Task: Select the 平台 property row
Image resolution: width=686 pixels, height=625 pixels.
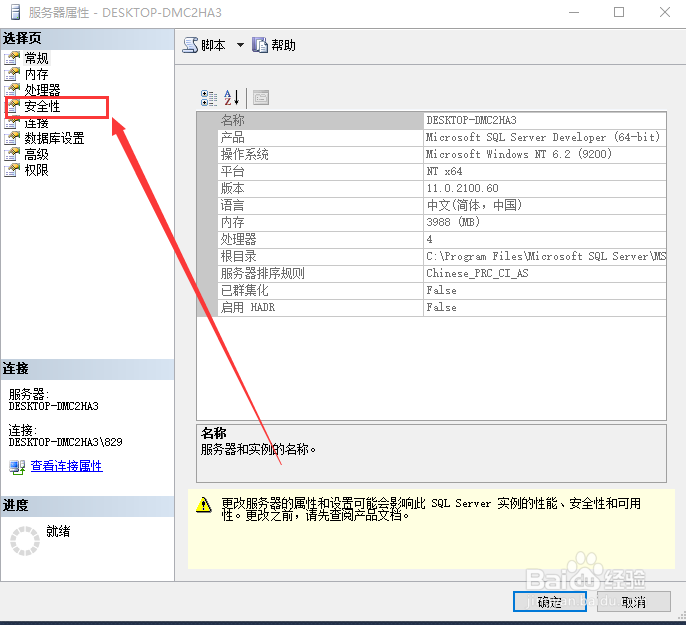Action: pos(442,171)
